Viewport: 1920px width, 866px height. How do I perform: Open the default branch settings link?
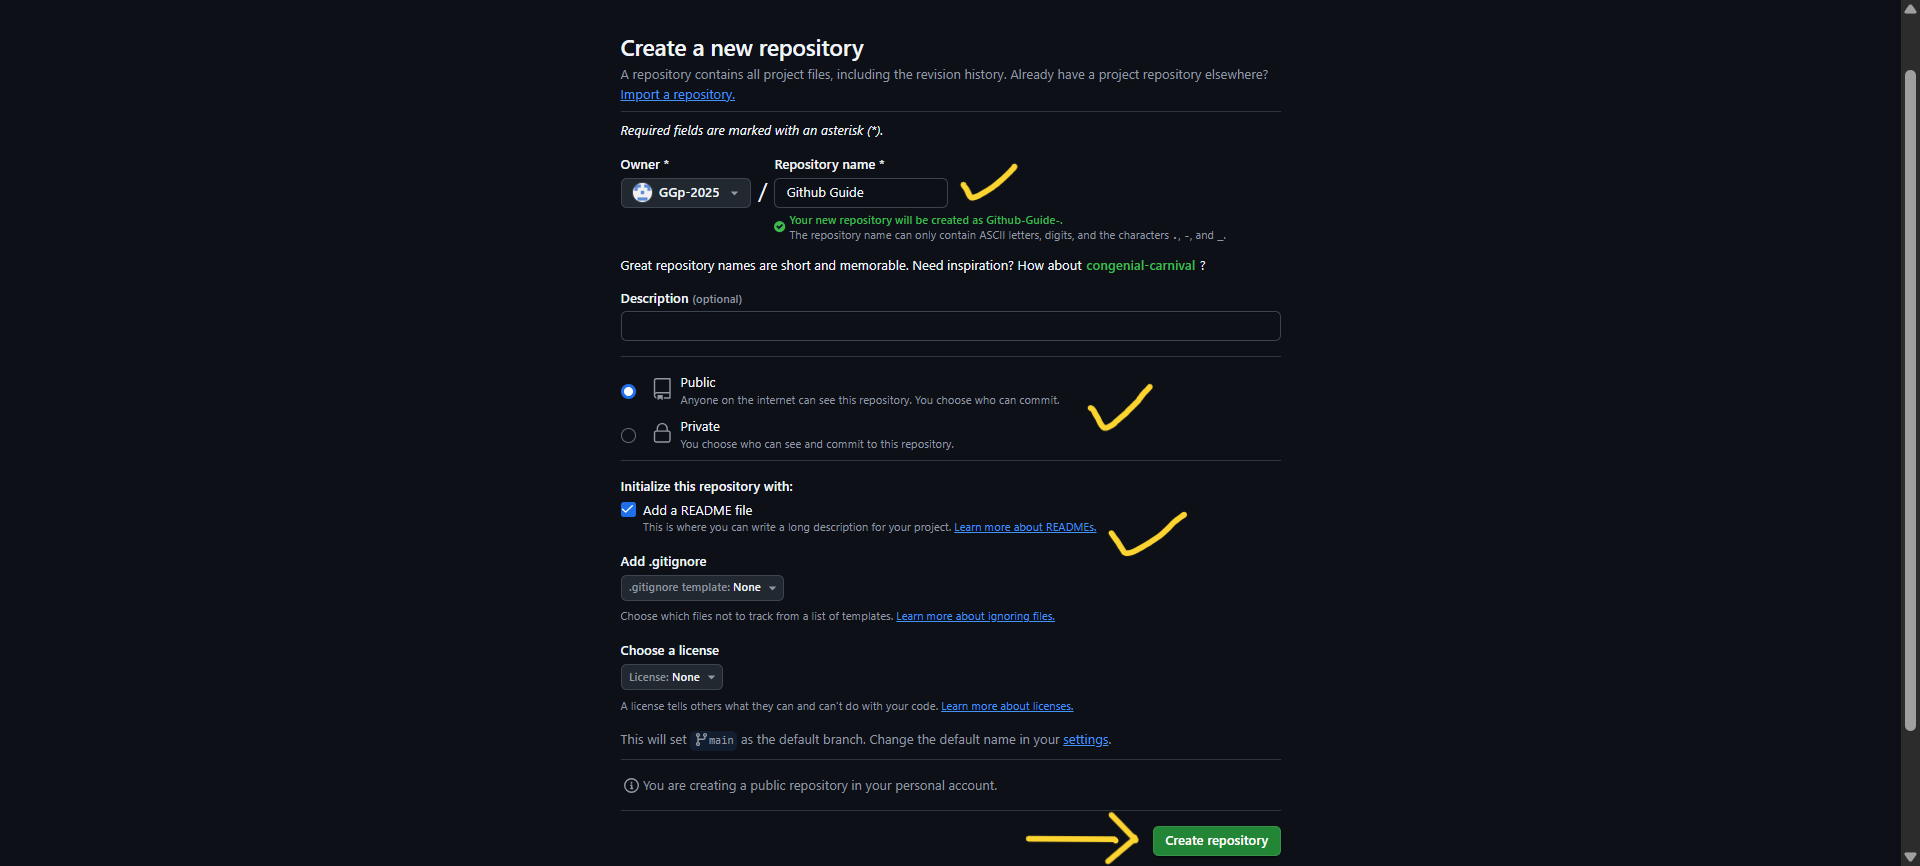[1085, 739]
